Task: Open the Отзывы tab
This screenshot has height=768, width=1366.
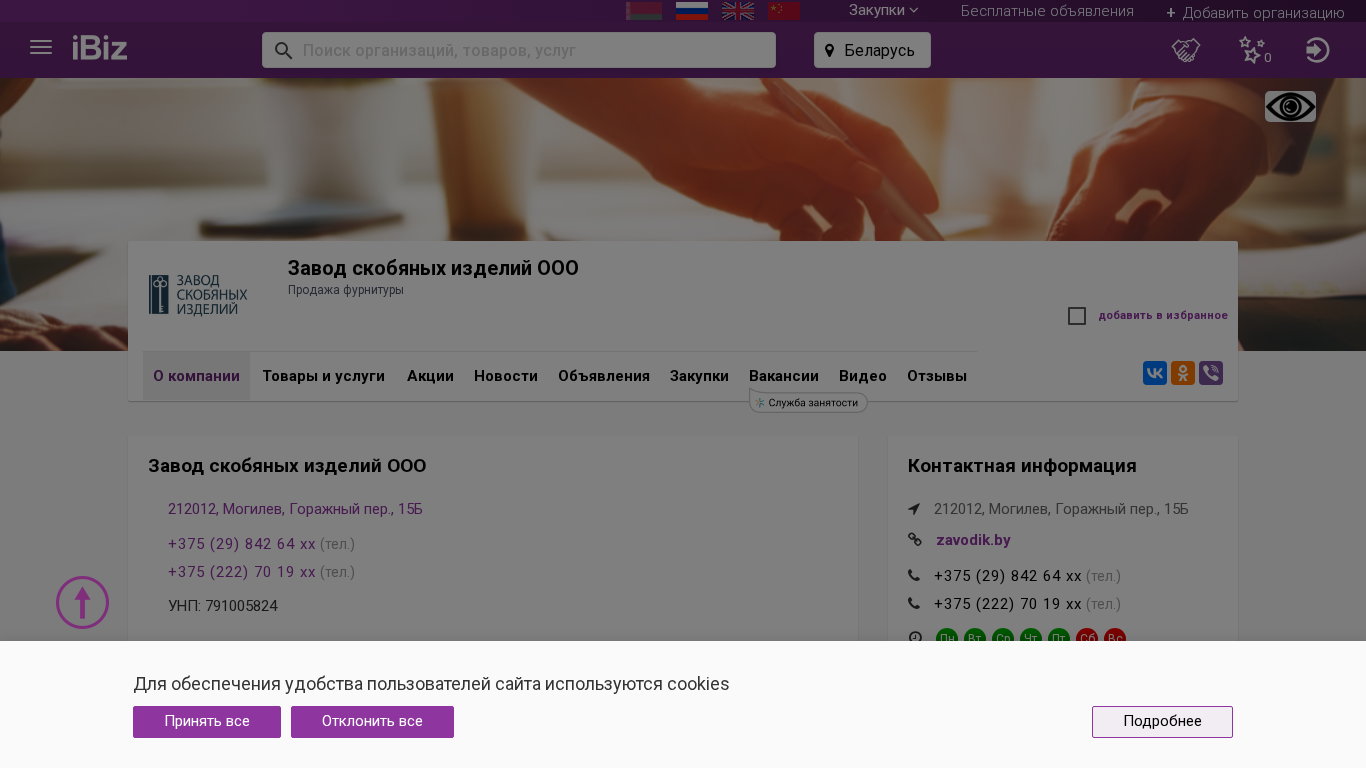Action: click(x=936, y=377)
